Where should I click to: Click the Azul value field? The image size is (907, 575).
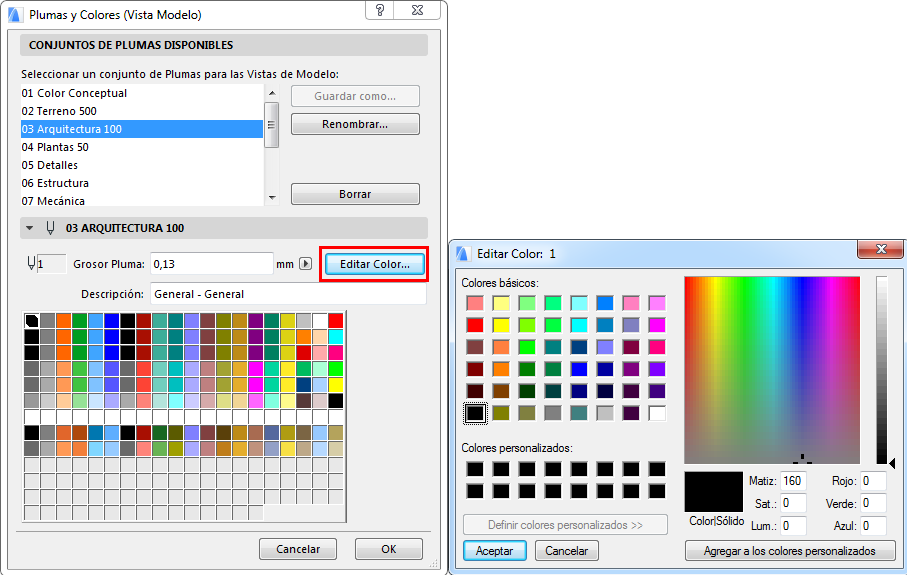[873, 526]
